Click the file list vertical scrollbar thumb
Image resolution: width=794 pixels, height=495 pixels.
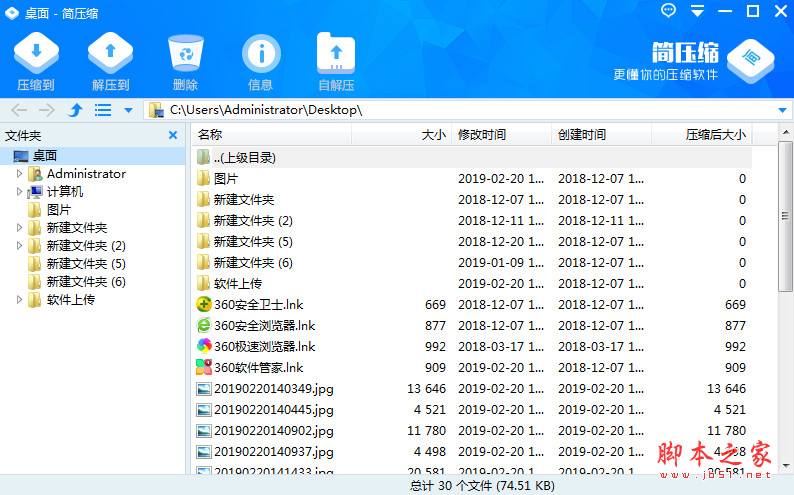pos(785,216)
